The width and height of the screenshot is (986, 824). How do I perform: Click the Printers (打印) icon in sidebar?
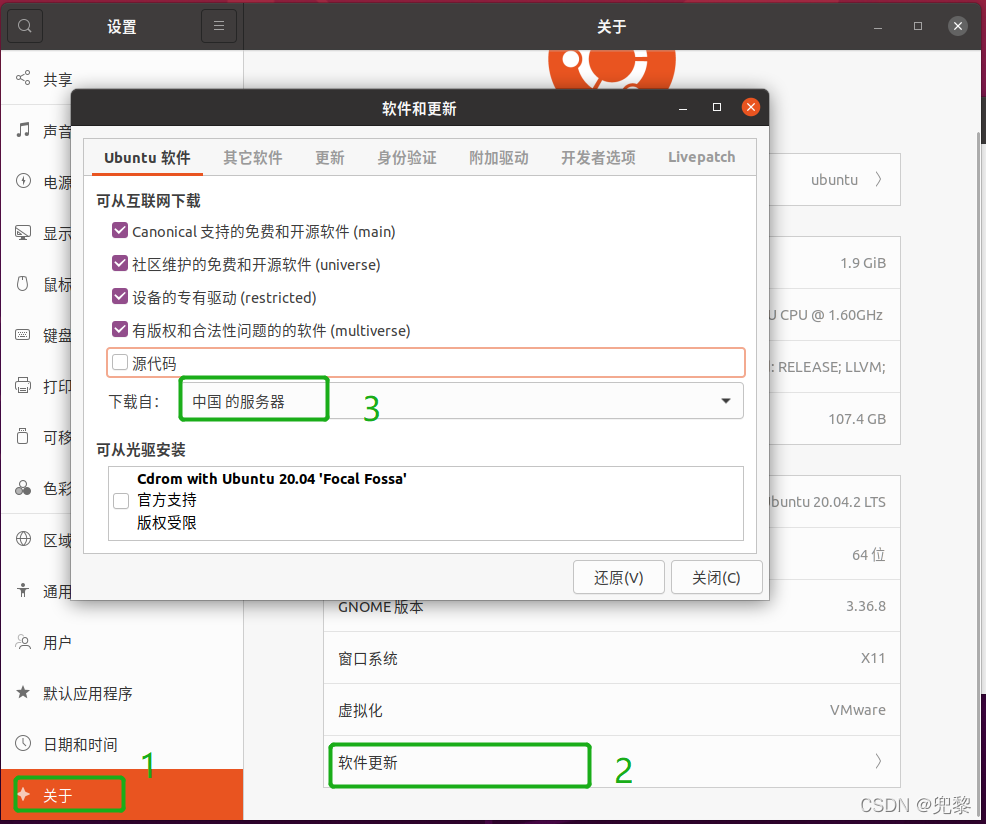(23, 386)
